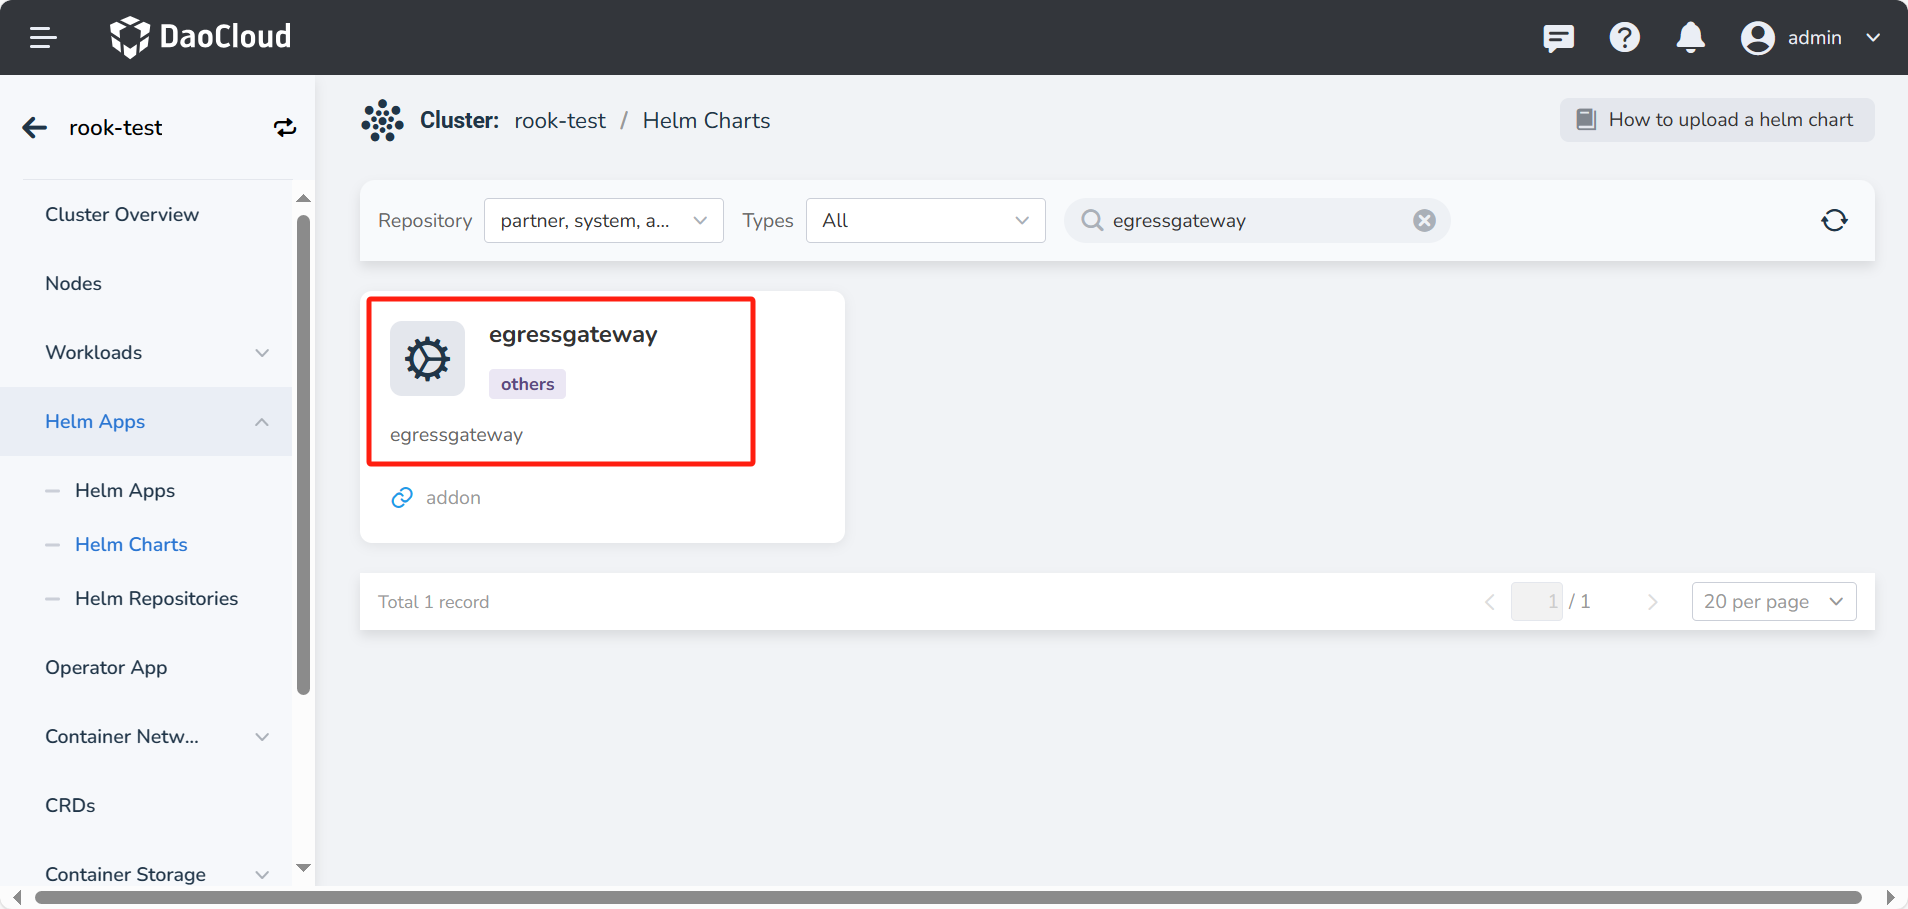Open the 20 per page dropdown
The height and width of the screenshot is (909, 1908).
(x=1772, y=601)
